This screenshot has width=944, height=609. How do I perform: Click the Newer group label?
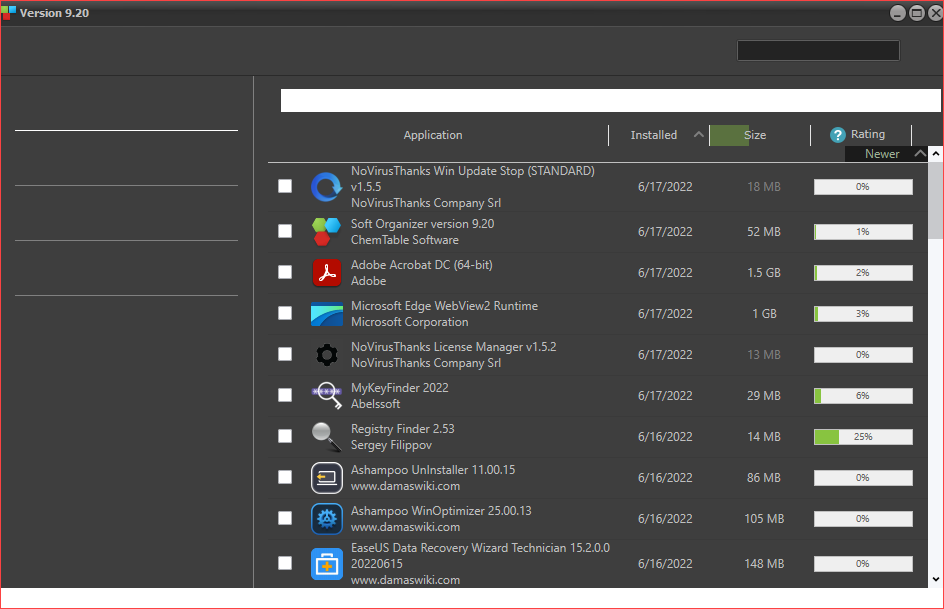pos(882,153)
